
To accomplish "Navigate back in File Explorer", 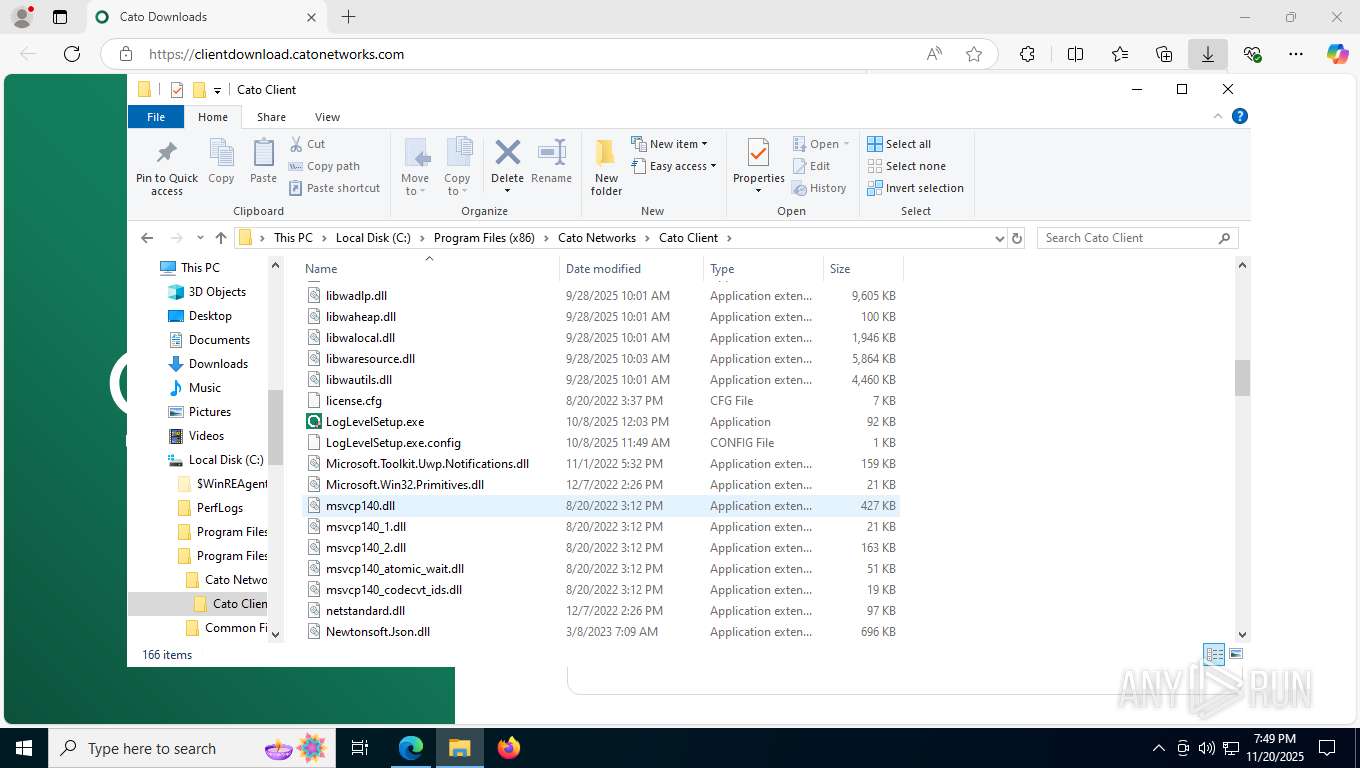I will pos(147,238).
